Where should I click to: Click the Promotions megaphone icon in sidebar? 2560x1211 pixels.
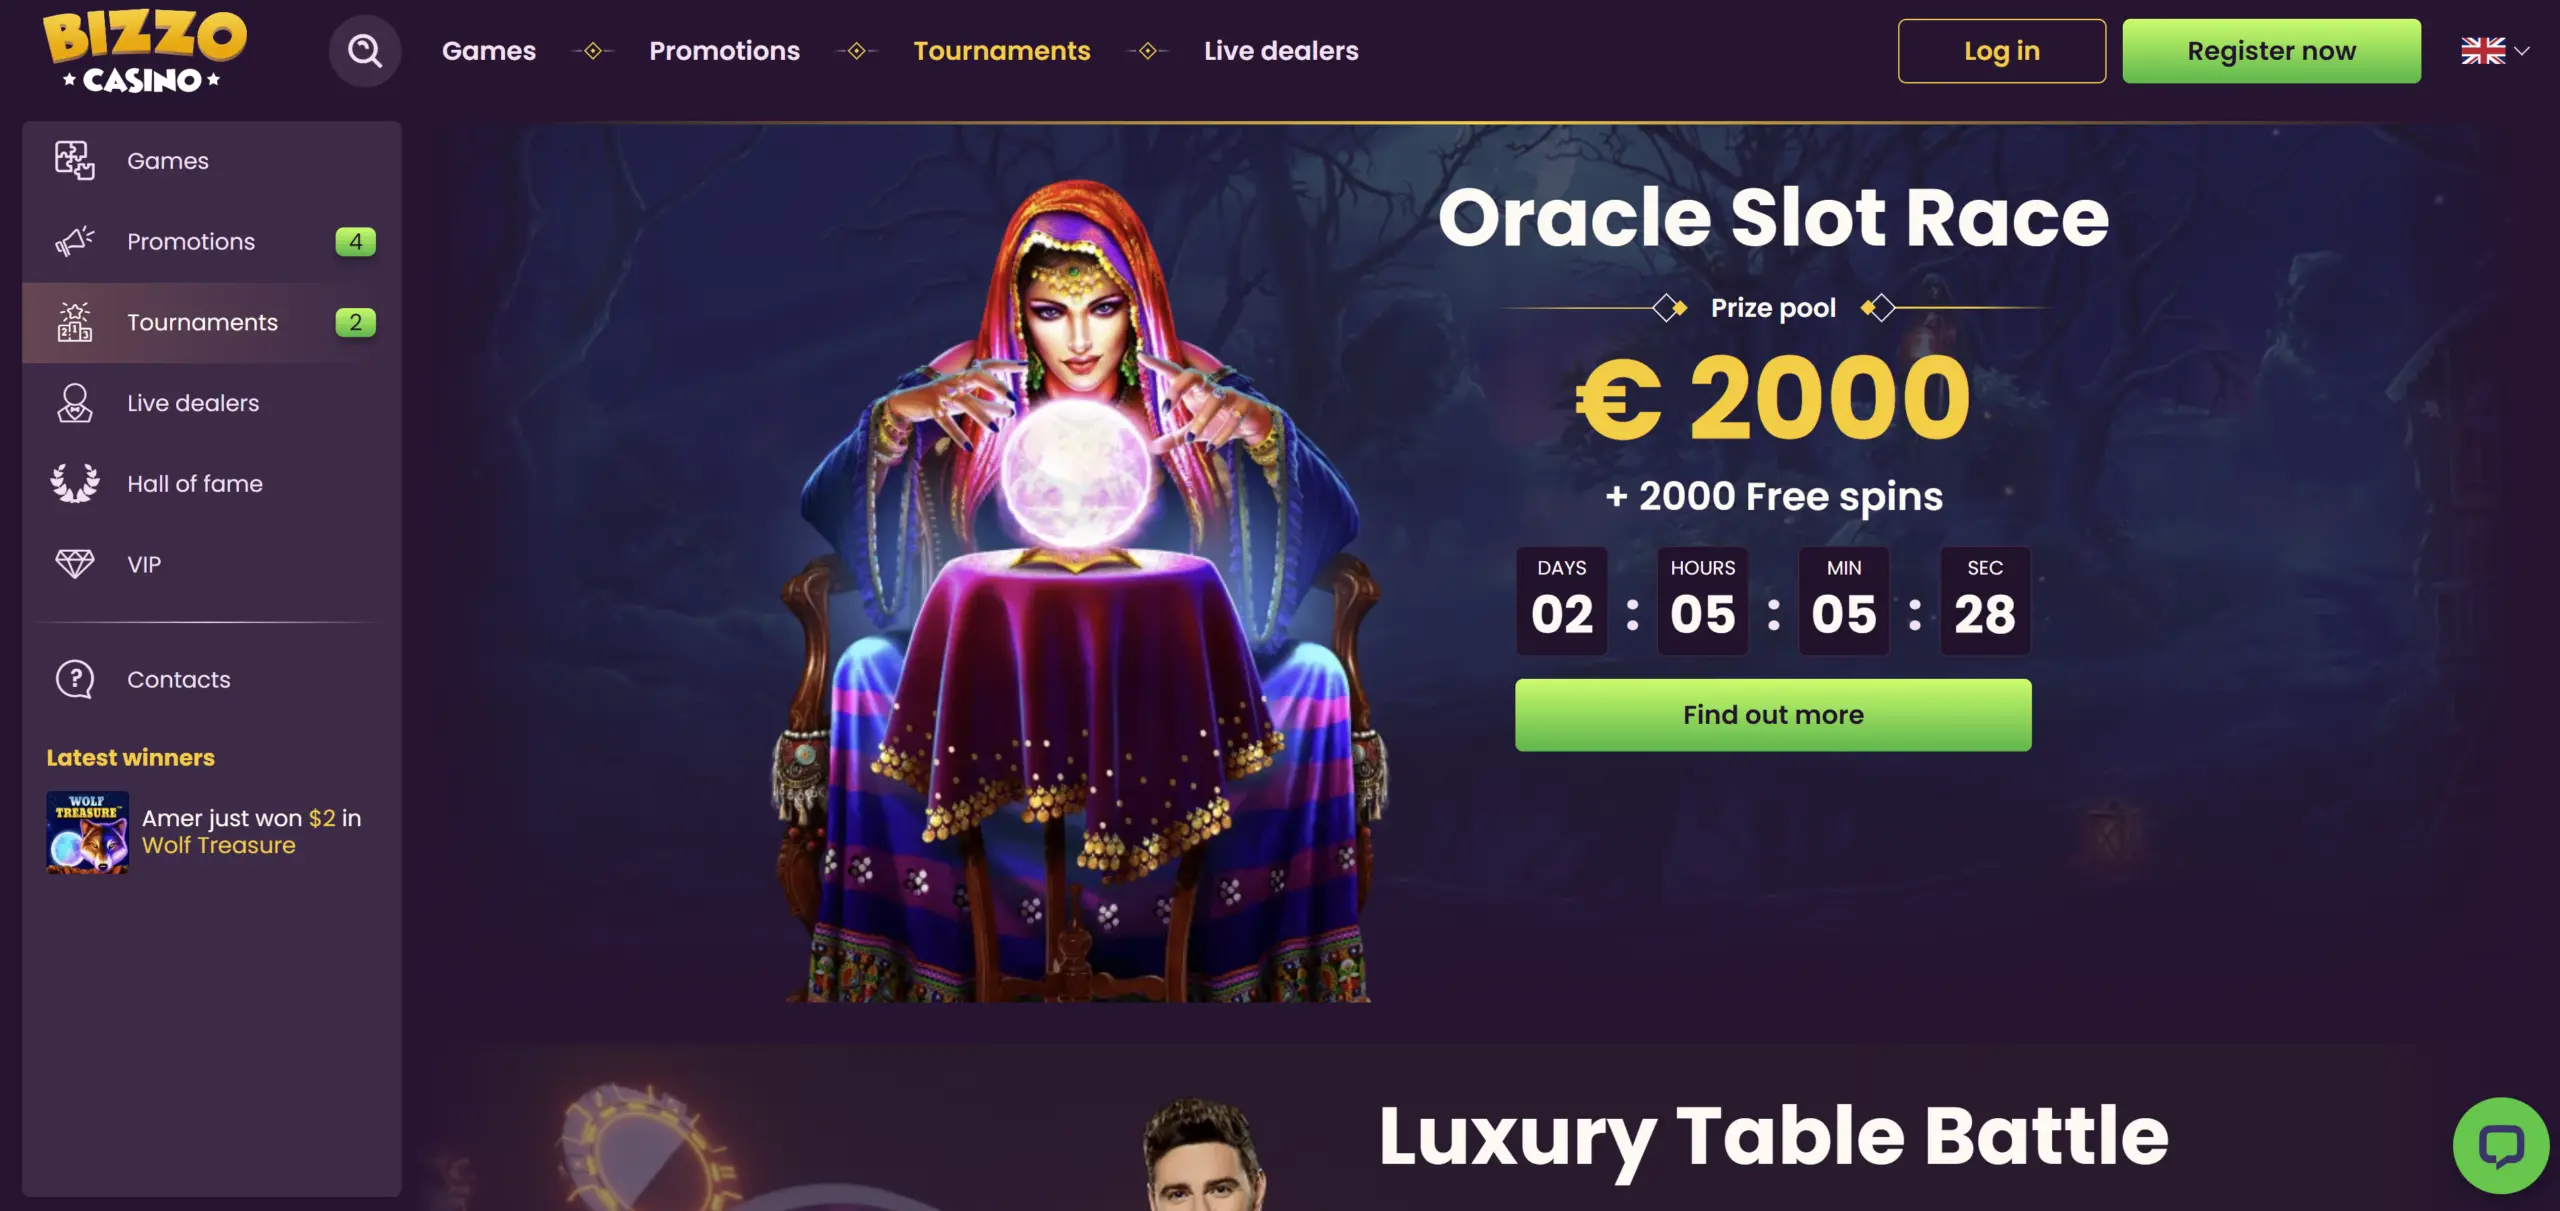coord(75,242)
